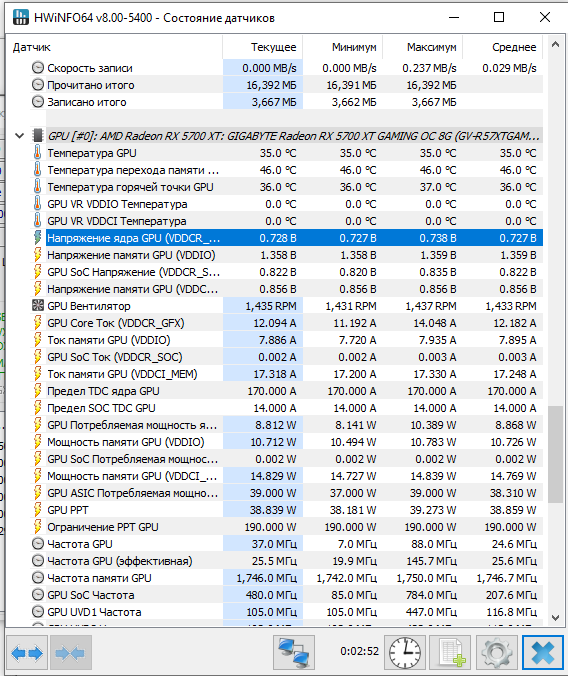Viewport: 568px width, 676px height.
Task: Click the expand-columns blue arrows button
Action: tap(28, 653)
